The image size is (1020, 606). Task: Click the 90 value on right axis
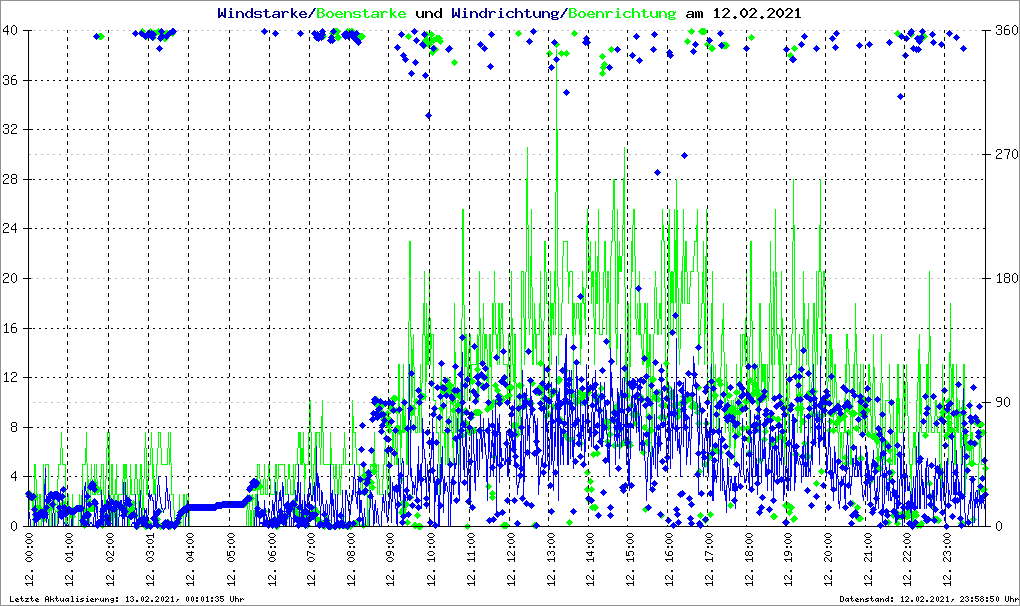1000,403
